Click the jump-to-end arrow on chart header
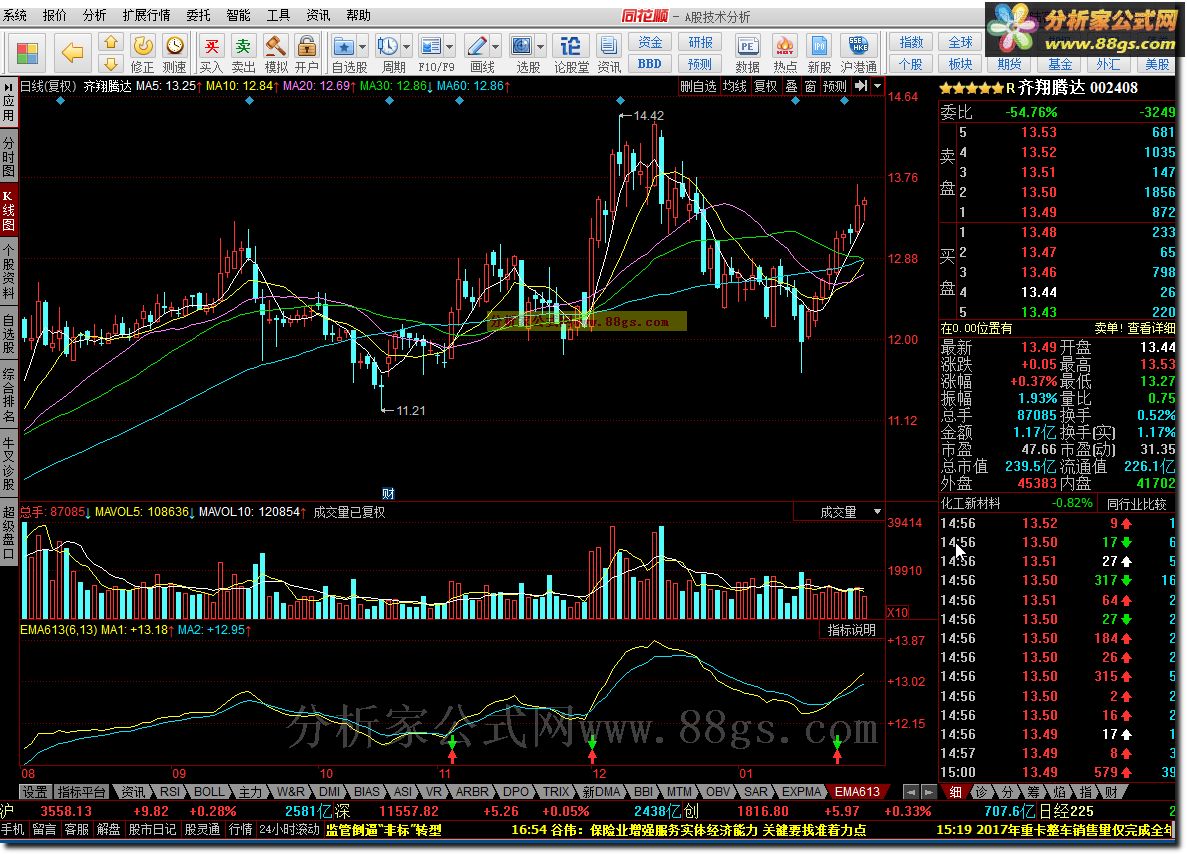The image size is (1187, 854). pos(861,86)
